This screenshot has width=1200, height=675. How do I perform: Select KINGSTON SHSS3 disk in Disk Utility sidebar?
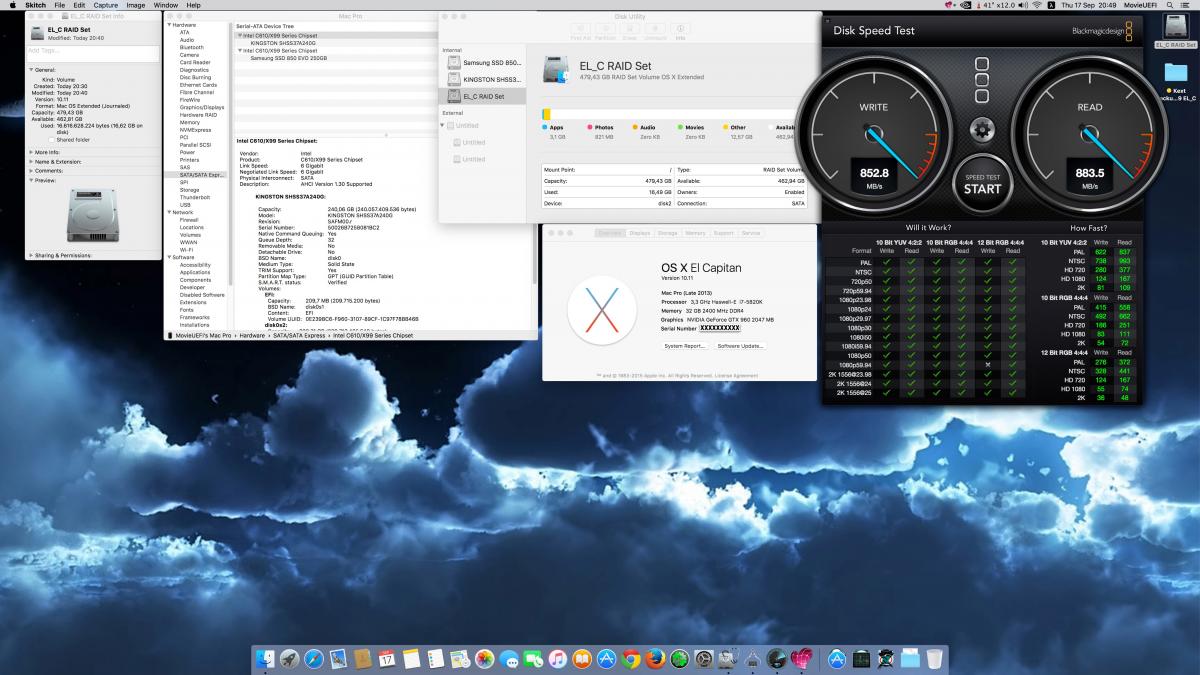(x=483, y=79)
